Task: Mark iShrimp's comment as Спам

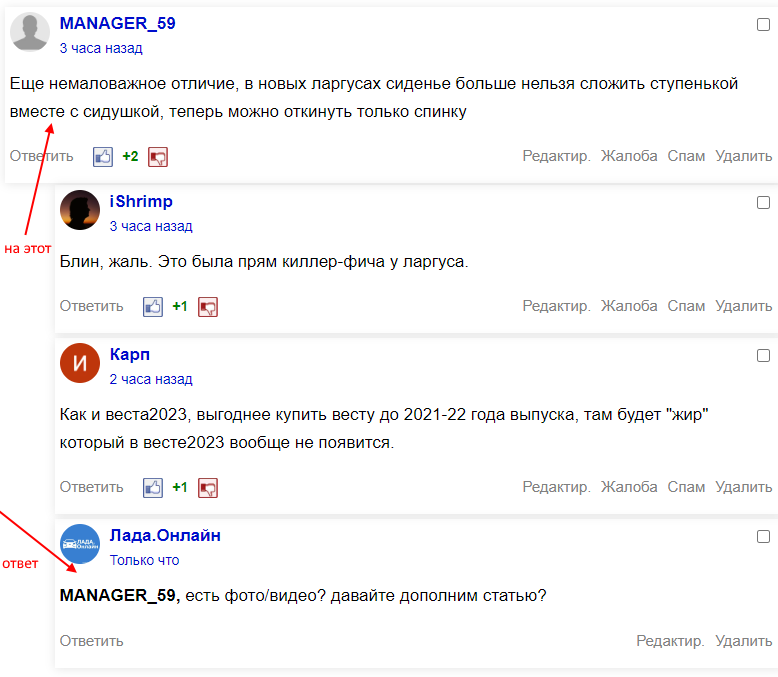Action: click(686, 306)
